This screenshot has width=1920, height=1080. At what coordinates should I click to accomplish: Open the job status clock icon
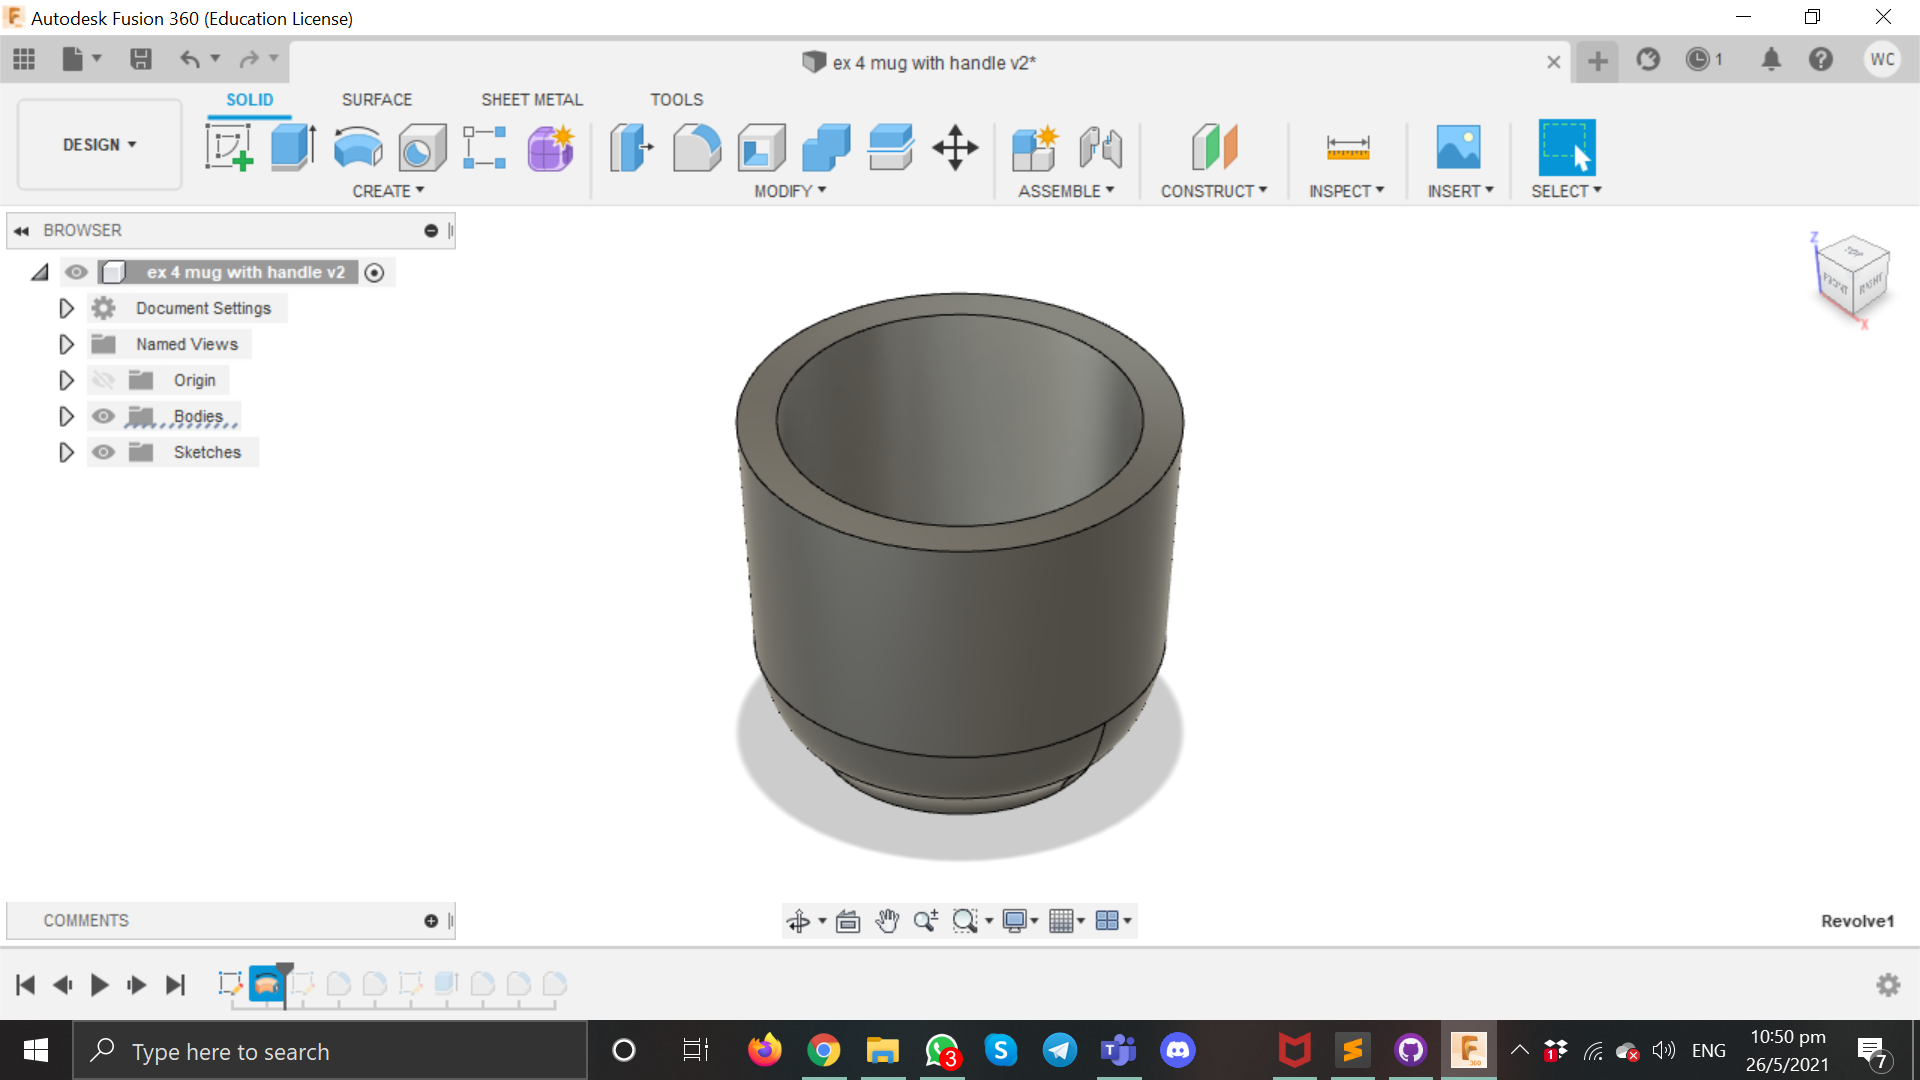(1697, 60)
